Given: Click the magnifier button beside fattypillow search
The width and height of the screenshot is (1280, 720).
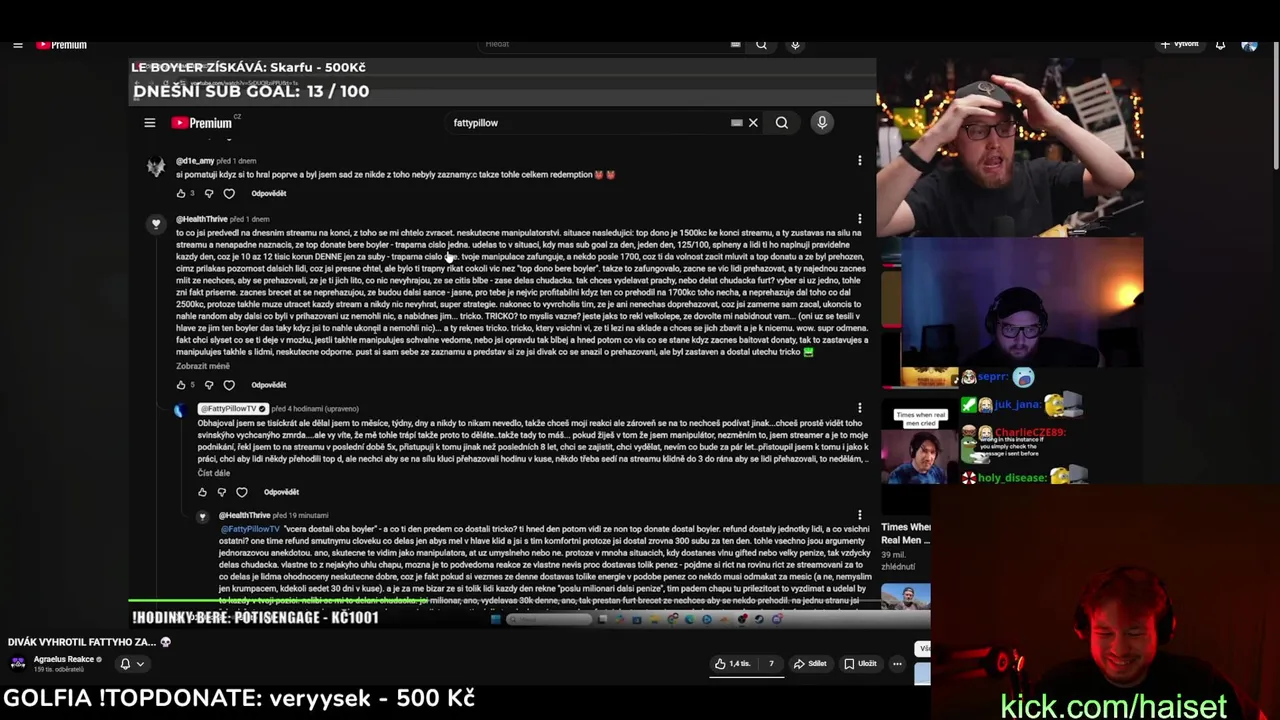Looking at the screenshot, I should pyautogui.click(x=782, y=123).
